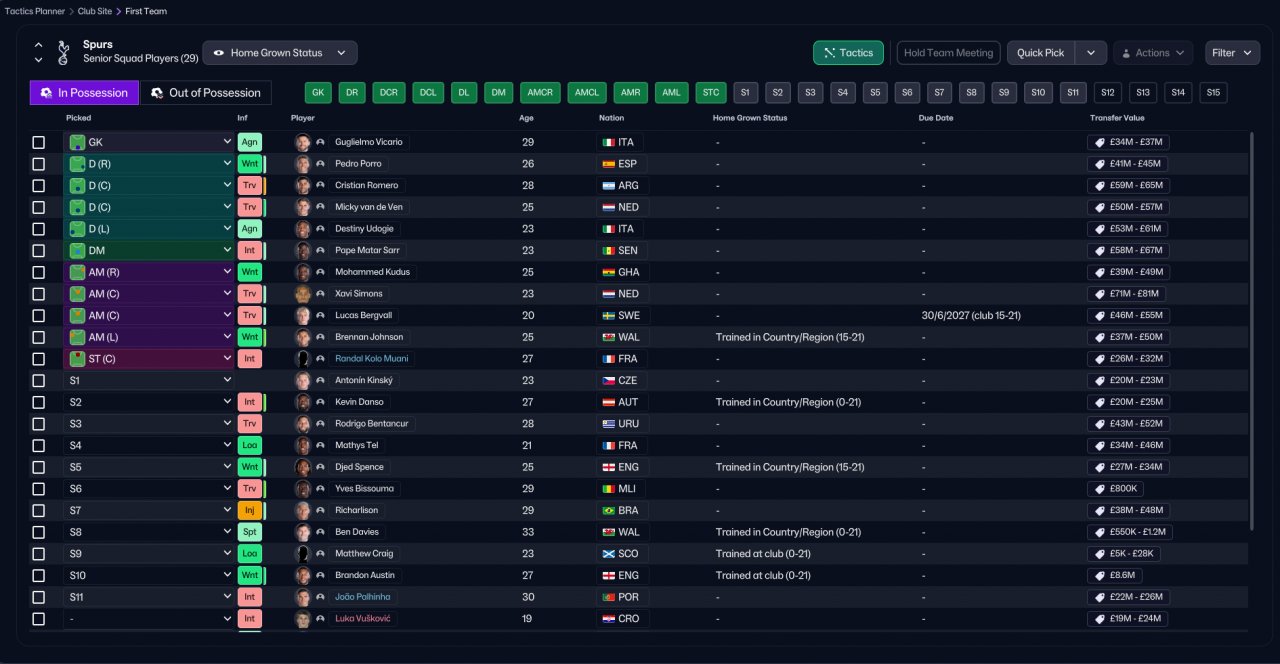Click the transfer value tag for Xavi Simons
1280x664 pixels.
(x=1128, y=294)
